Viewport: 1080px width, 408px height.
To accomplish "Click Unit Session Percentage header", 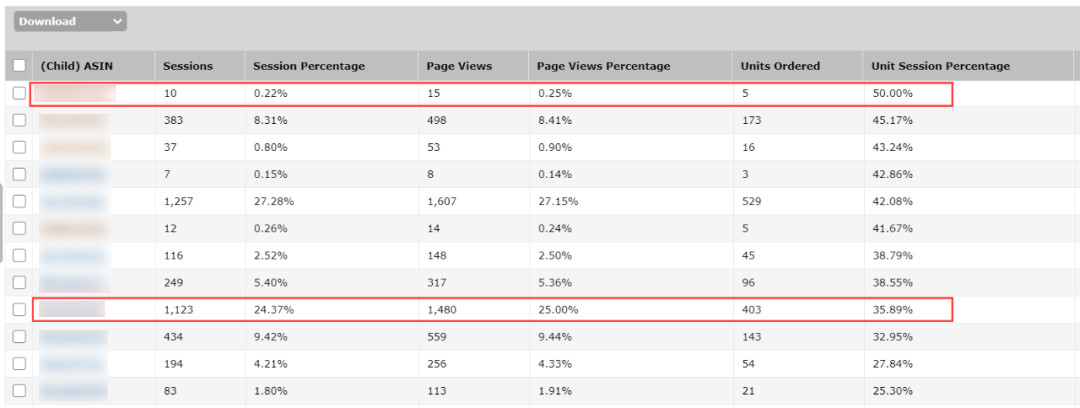I will (940, 66).
